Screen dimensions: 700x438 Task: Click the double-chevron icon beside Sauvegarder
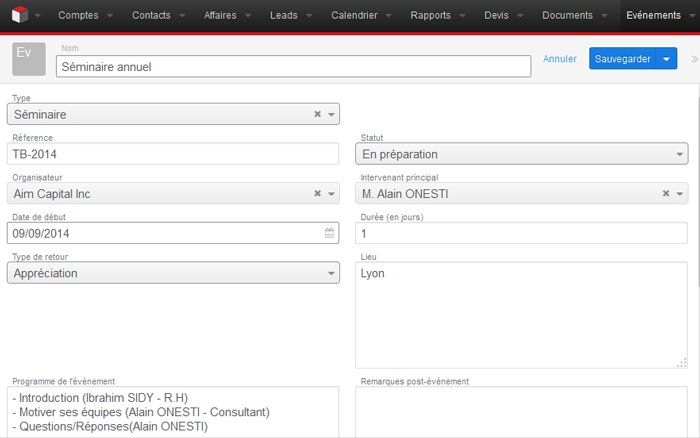click(x=693, y=59)
